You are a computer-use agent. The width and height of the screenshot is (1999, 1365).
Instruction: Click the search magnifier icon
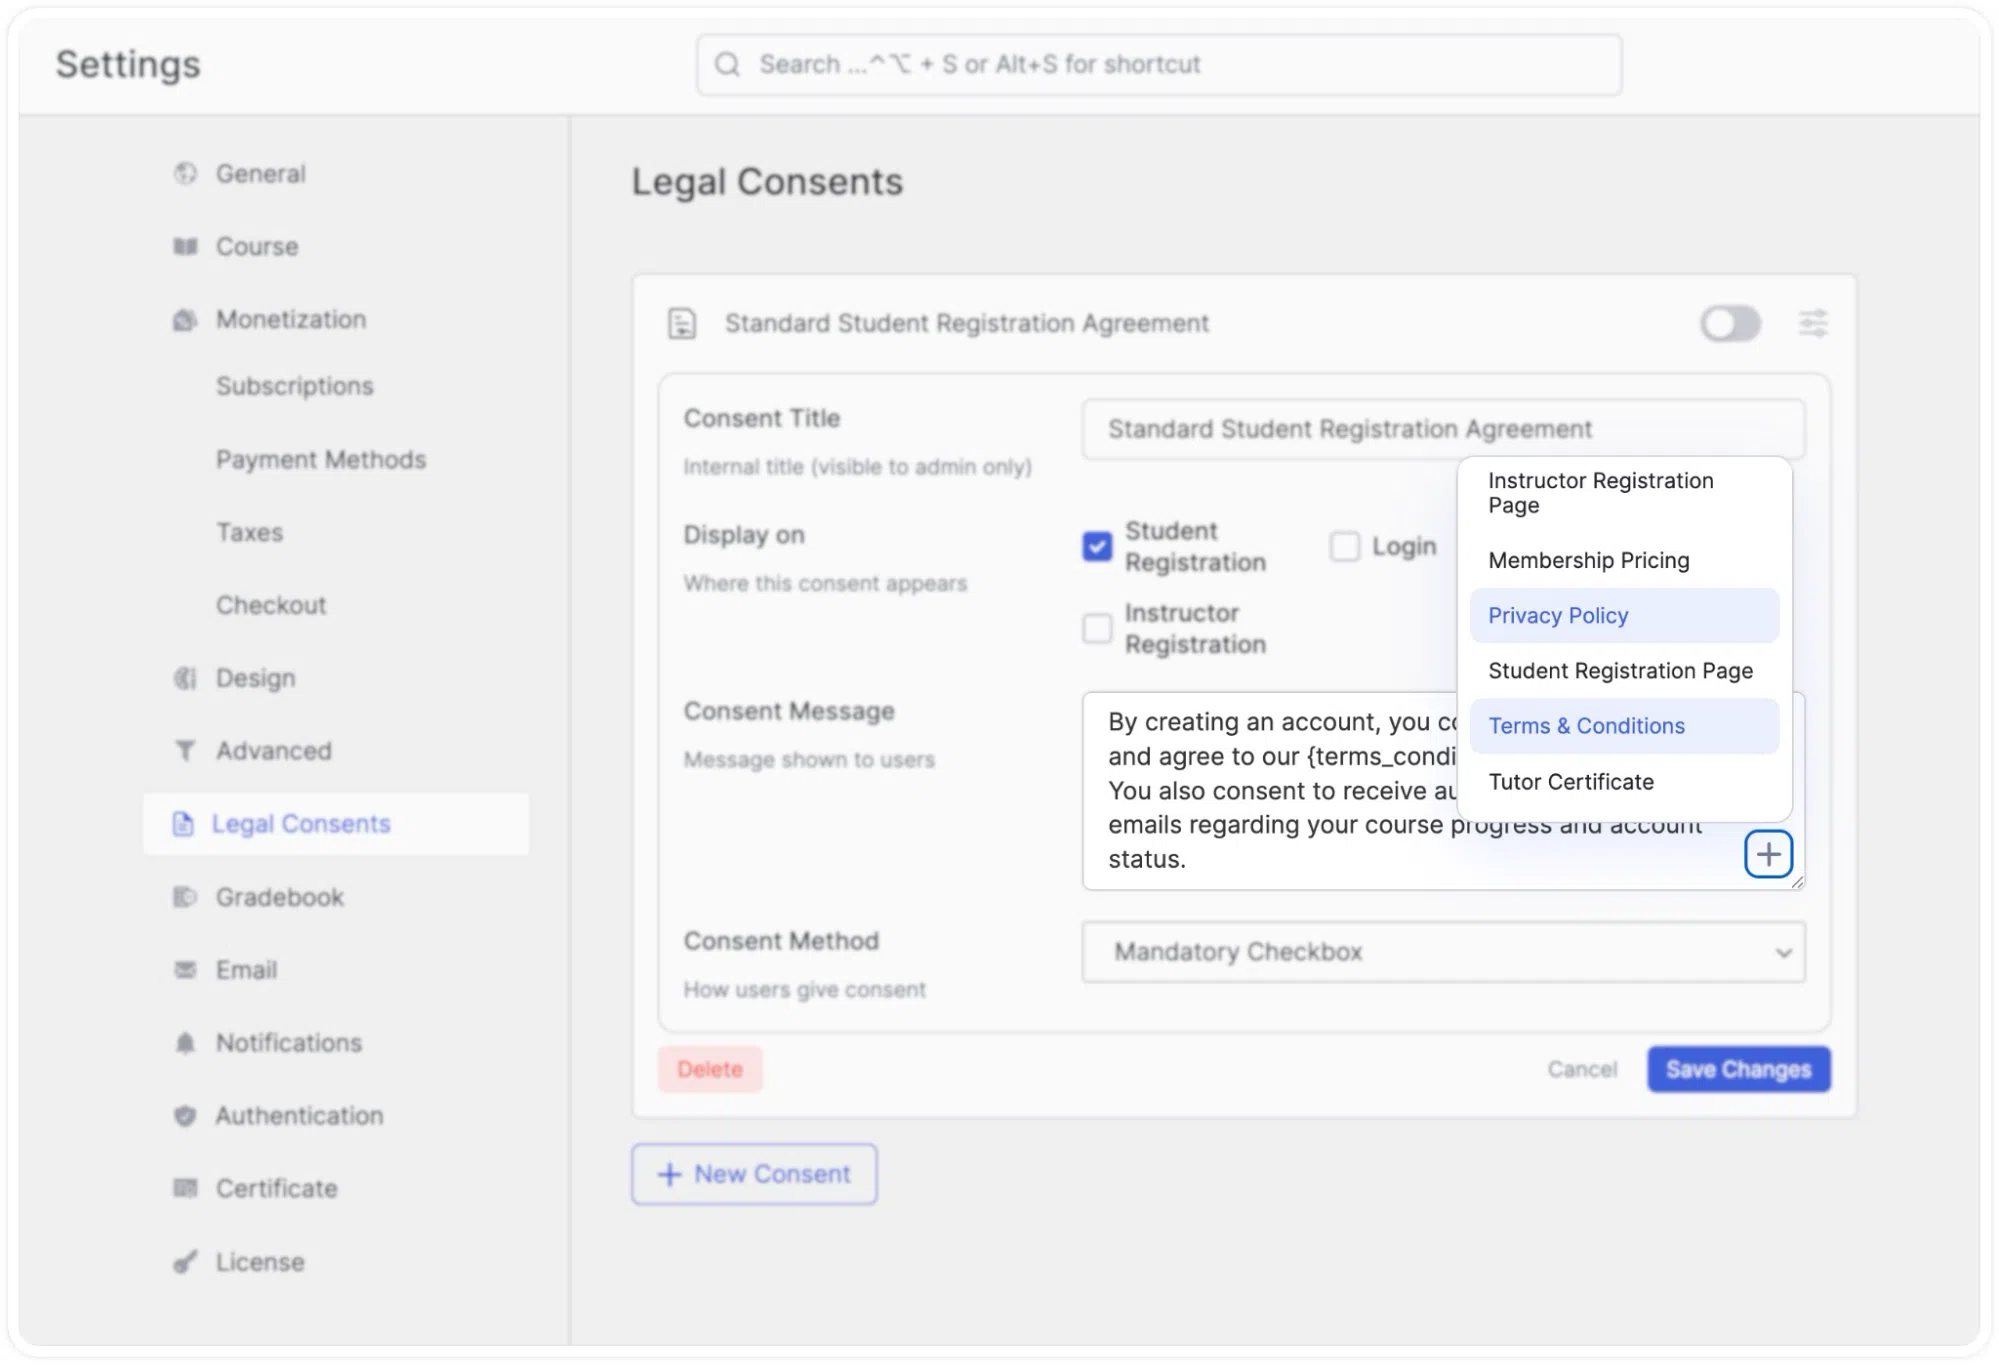pos(727,65)
